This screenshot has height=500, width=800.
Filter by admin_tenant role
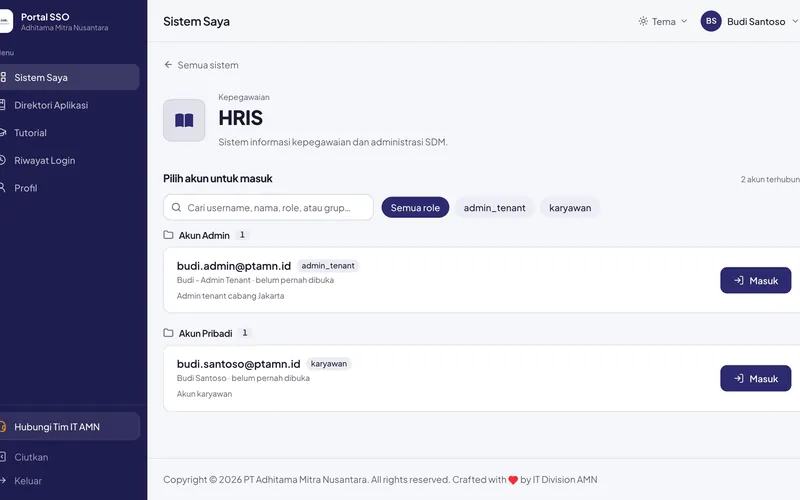tap(494, 208)
